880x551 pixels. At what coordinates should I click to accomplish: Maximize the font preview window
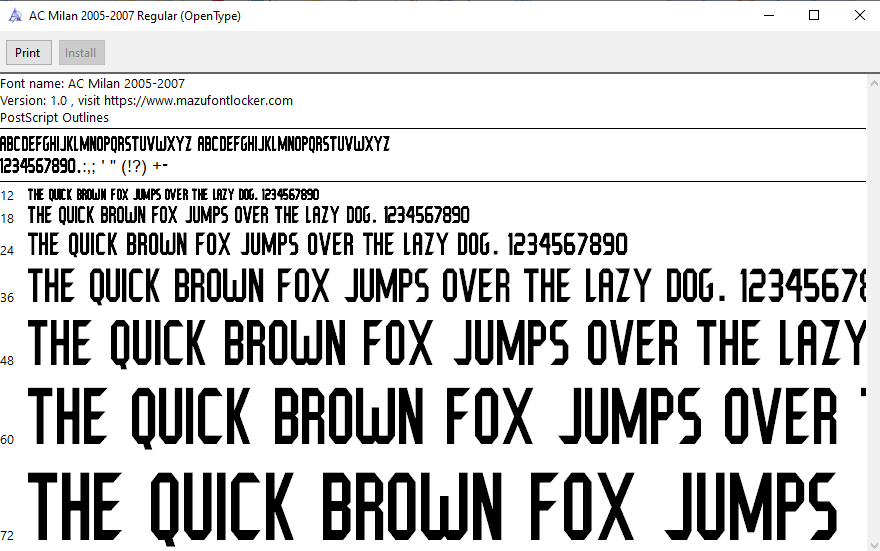point(814,16)
